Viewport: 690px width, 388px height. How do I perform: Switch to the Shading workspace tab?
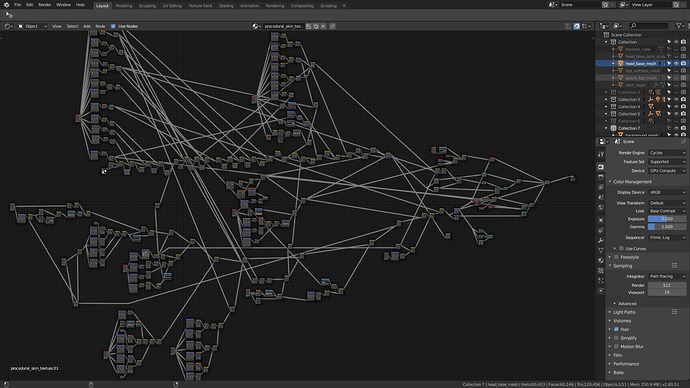point(226,6)
